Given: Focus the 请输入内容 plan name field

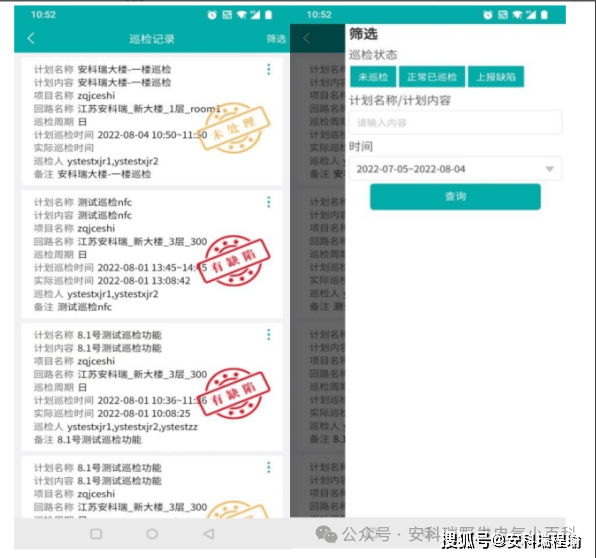Looking at the screenshot, I should click(x=455, y=122).
